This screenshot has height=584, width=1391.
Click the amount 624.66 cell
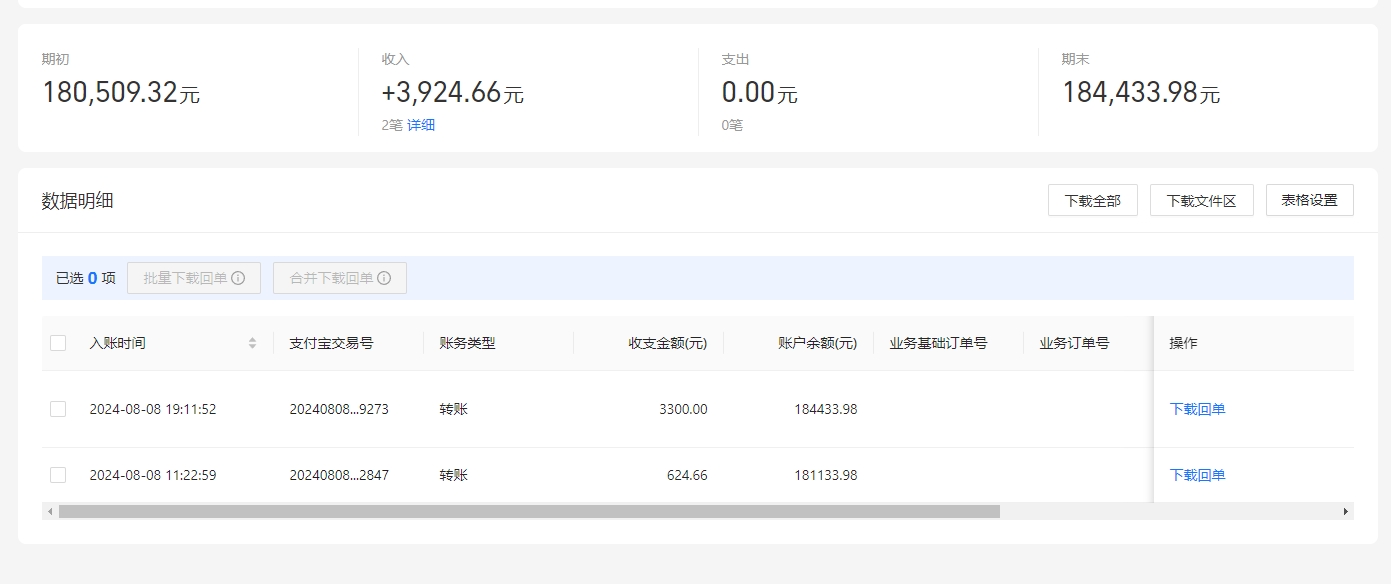(687, 475)
